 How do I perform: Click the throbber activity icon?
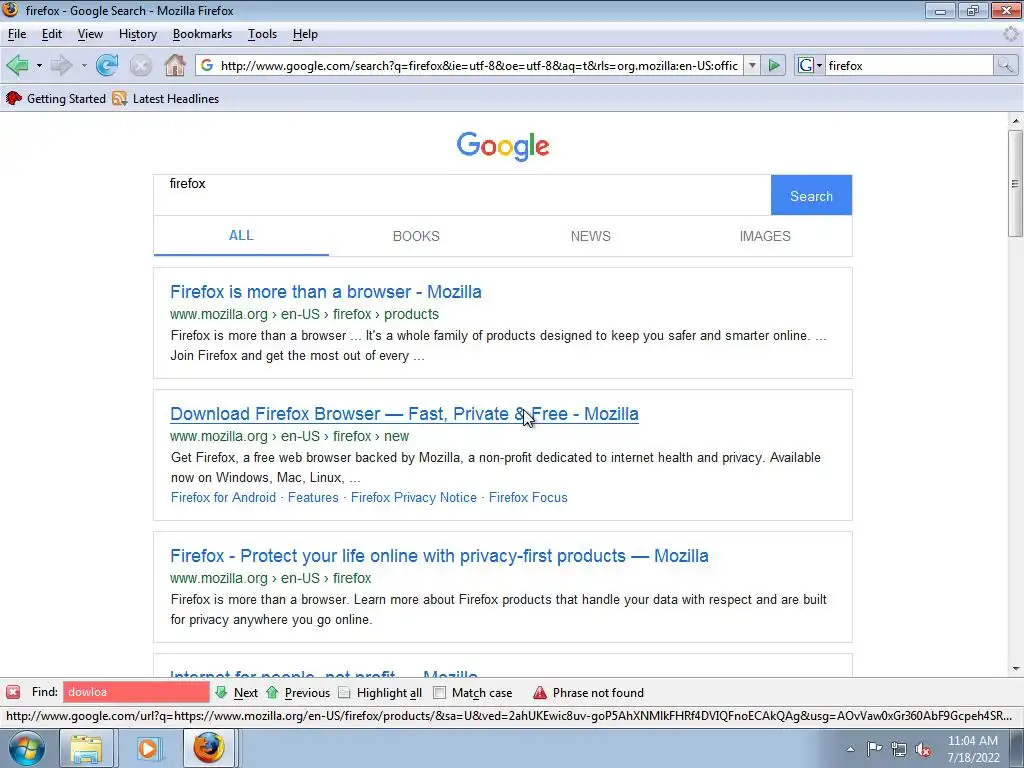tap(1011, 34)
